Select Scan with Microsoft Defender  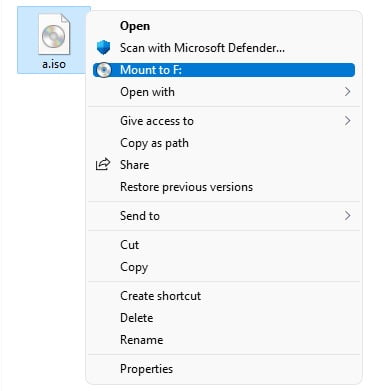[x=224, y=48]
